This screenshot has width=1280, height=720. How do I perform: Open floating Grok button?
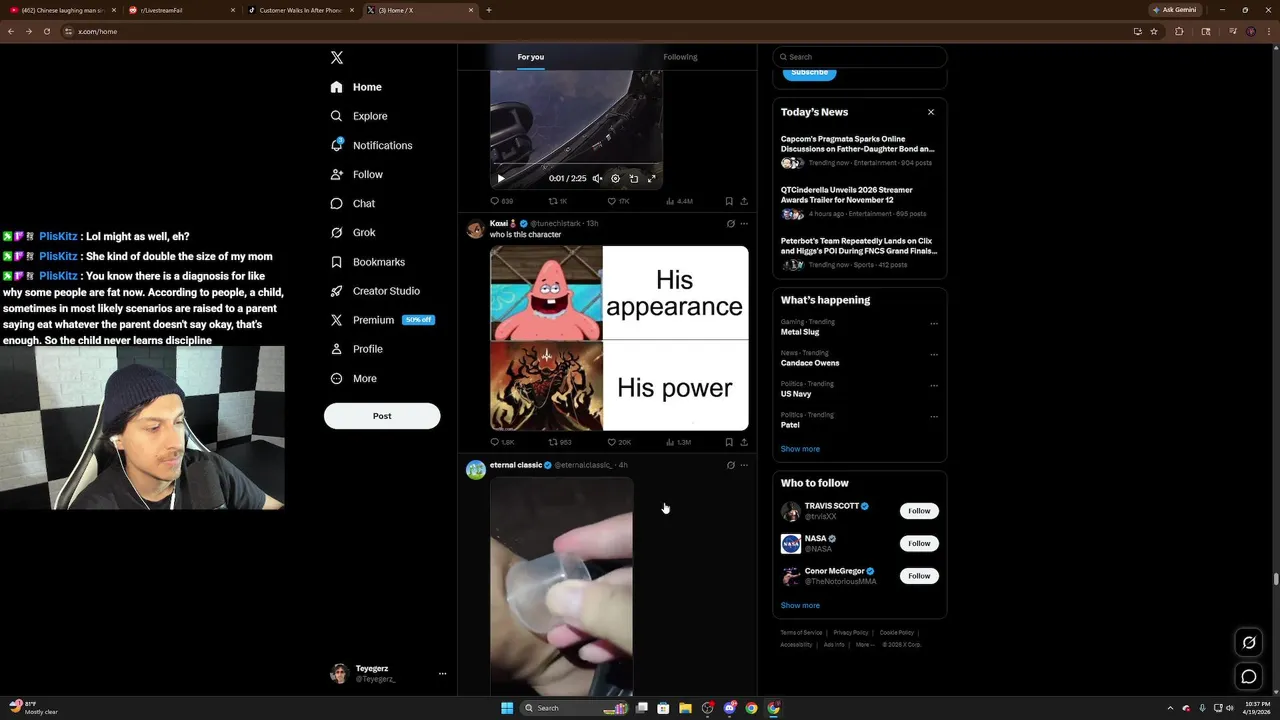pos(1249,643)
